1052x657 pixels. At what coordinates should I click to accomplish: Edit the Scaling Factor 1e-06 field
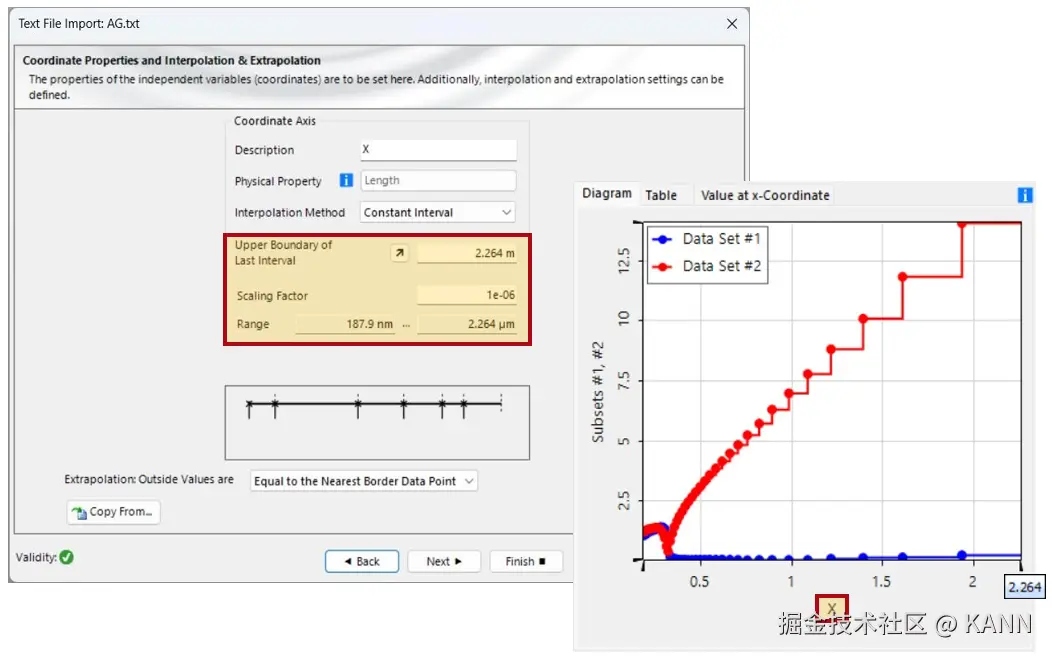pyautogui.click(x=467, y=295)
